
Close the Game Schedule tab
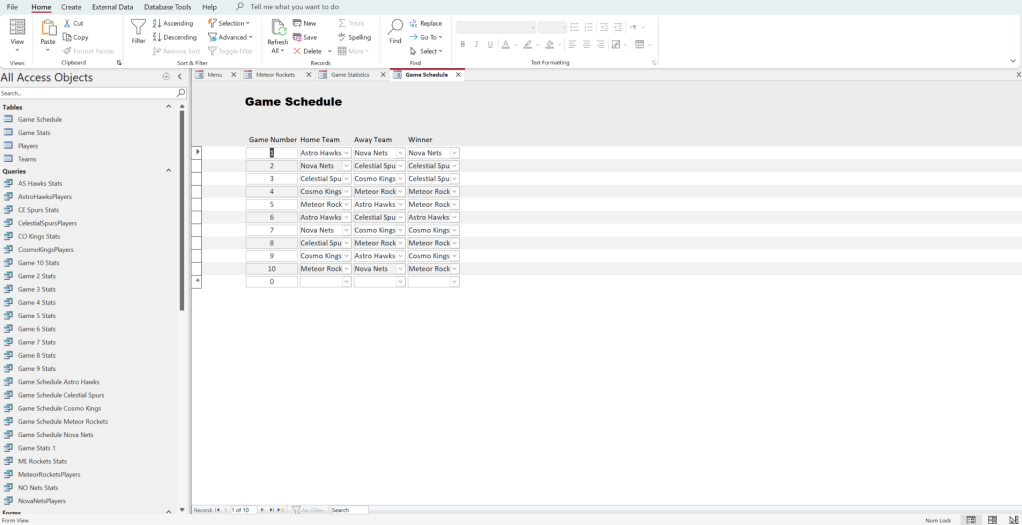point(458,75)
